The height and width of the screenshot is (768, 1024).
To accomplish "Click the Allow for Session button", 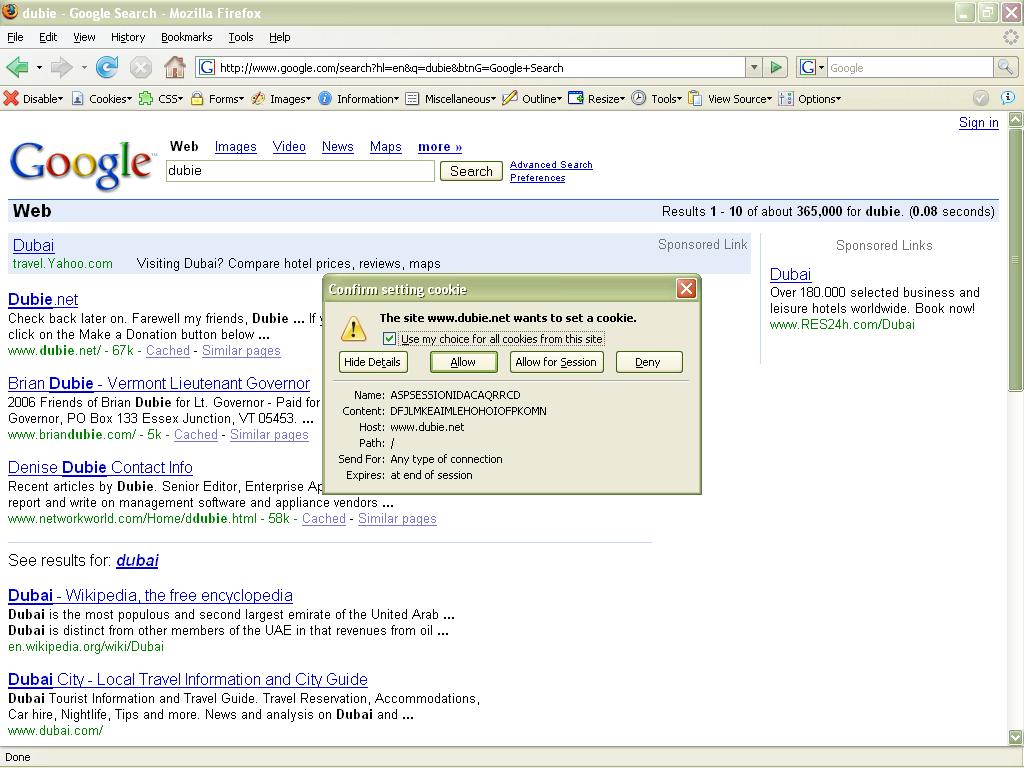I will point(556,362).
